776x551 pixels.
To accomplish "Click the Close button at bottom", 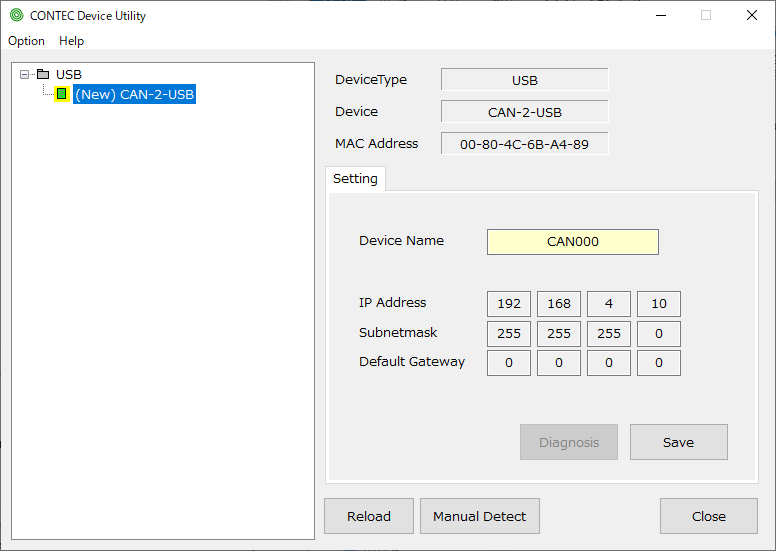I will [709, 516].
